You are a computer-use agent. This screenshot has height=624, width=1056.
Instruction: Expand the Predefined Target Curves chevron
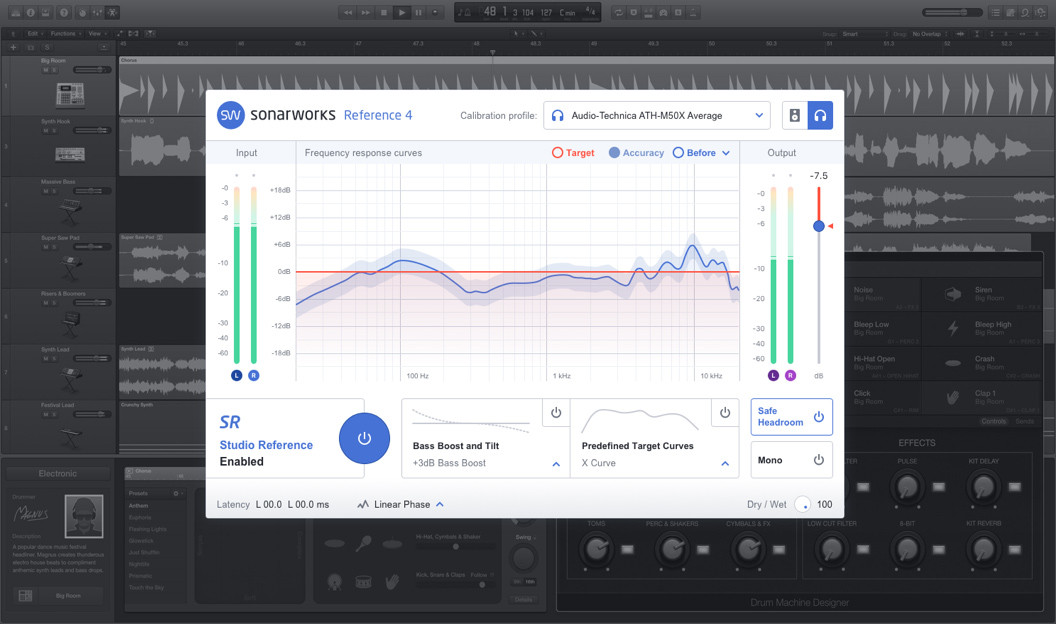pos(725,464)
